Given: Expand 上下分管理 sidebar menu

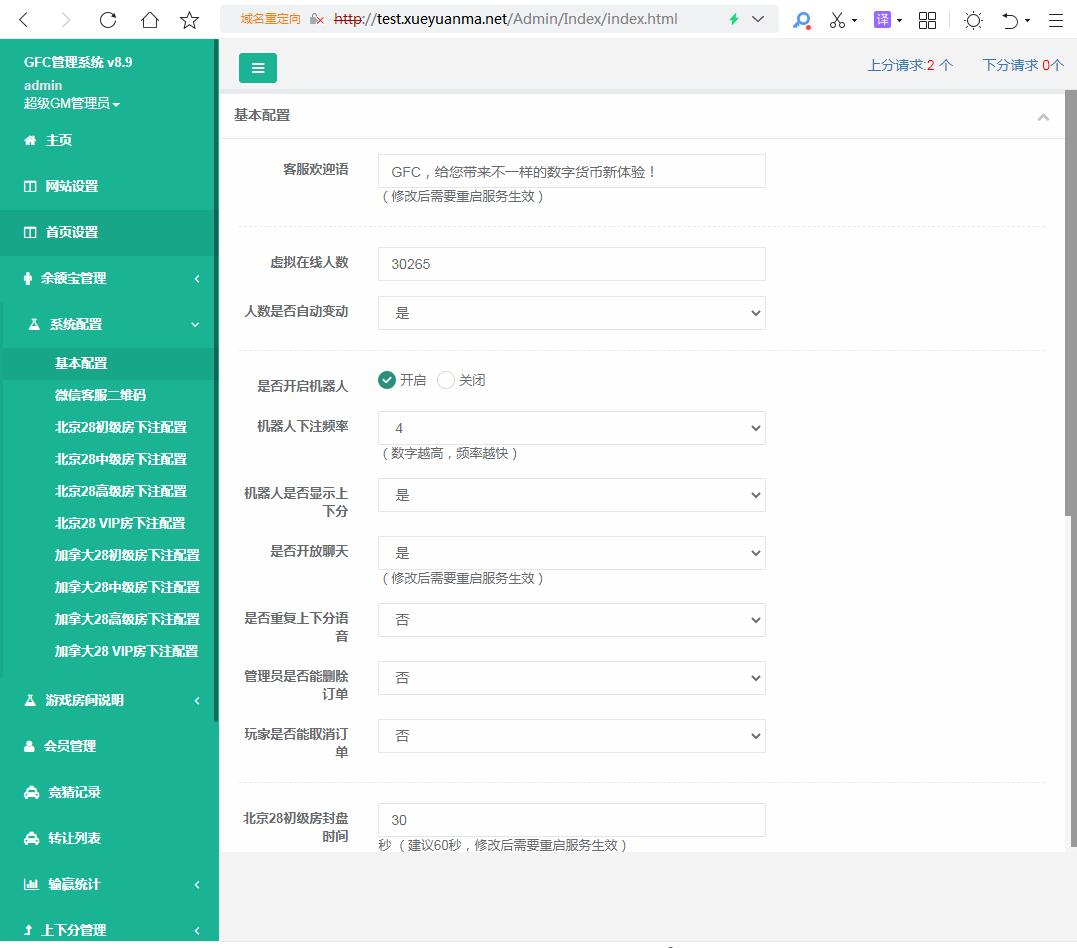Looking at the screenshot, I should (109, 930).
